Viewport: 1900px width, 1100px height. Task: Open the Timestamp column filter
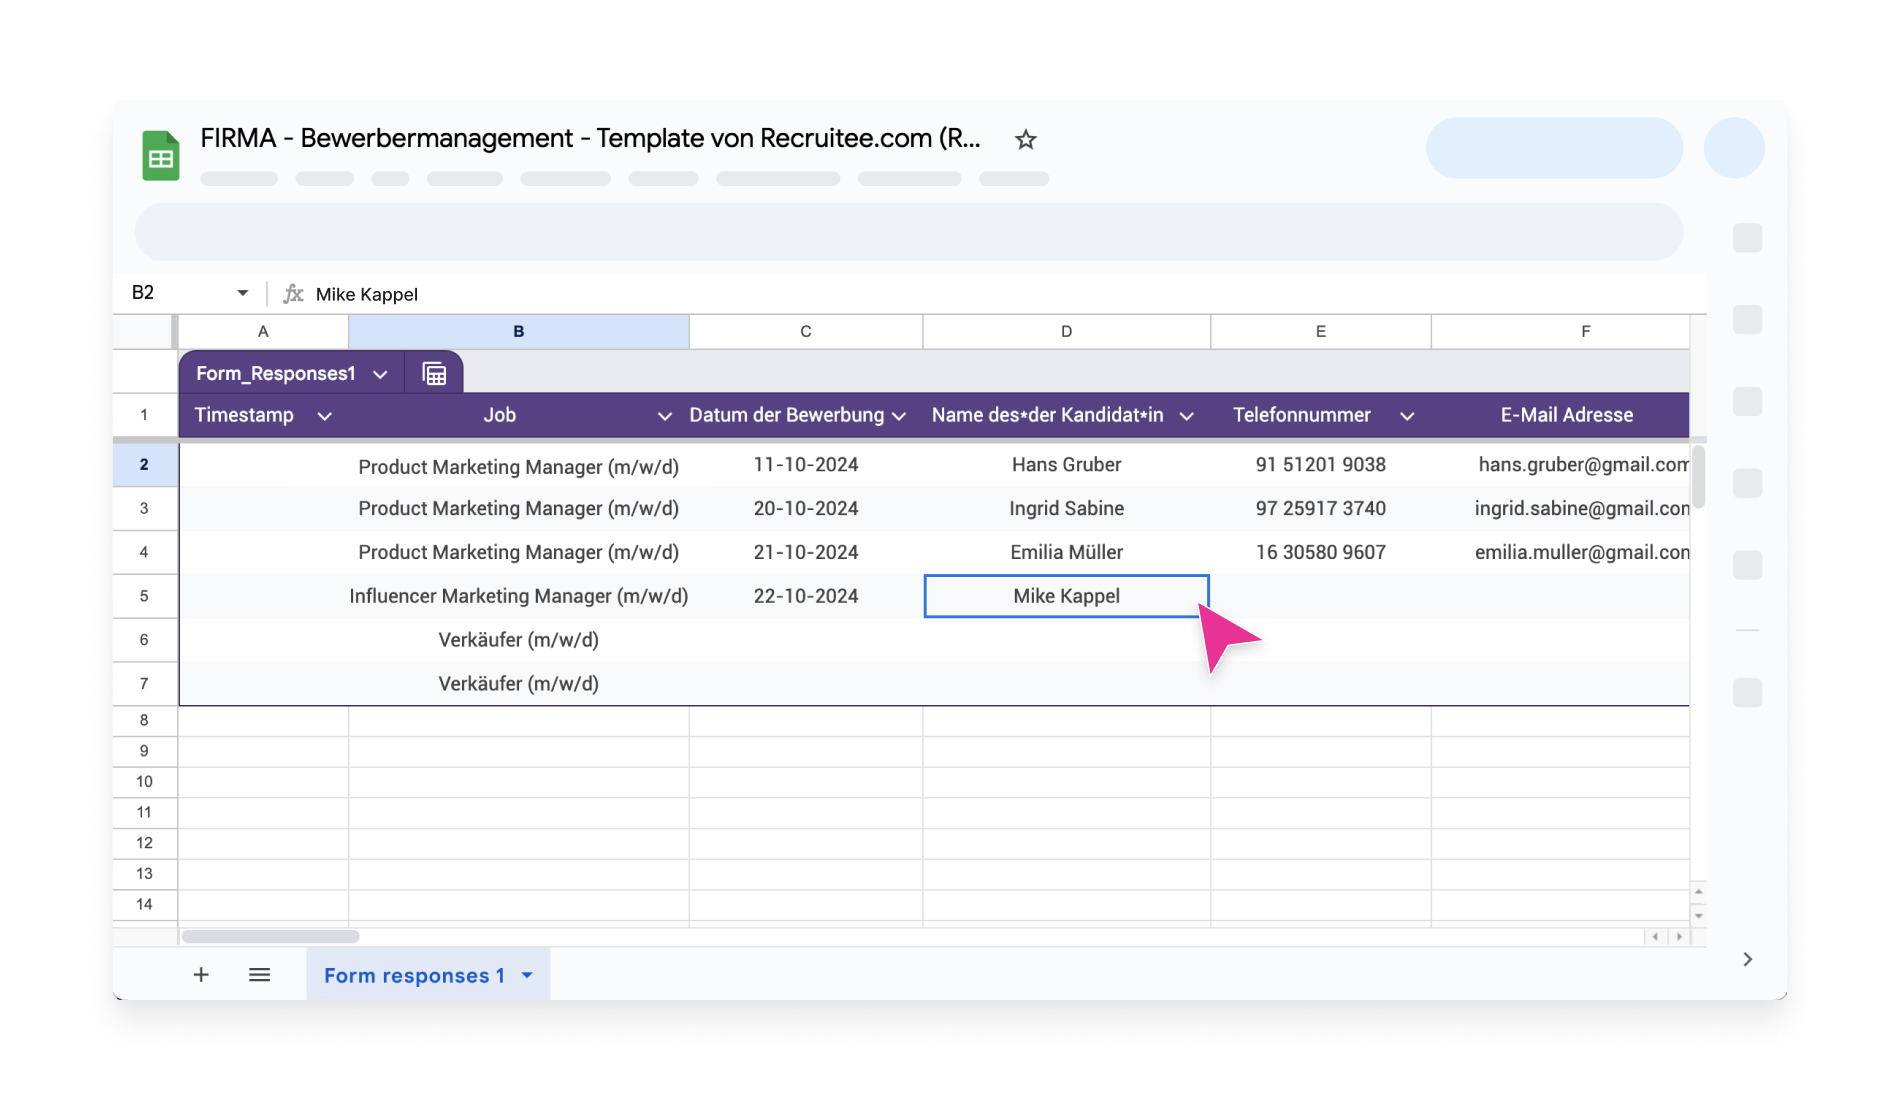point(323,415)
